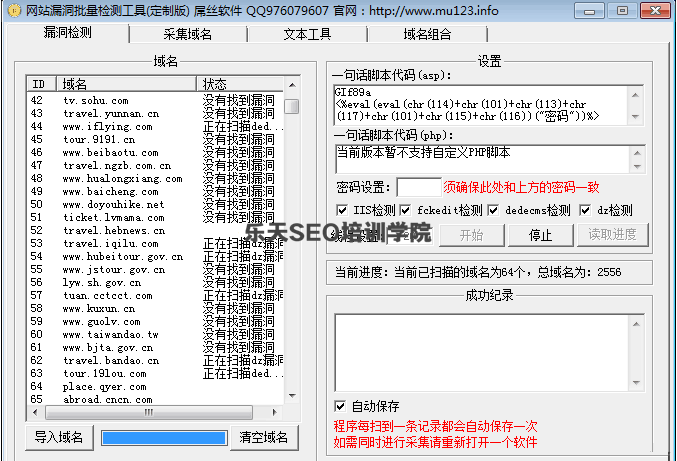Select row abroad.cncn.com
Image resolution: width=677 pixels, height=461 pixels.
(155, 399)
